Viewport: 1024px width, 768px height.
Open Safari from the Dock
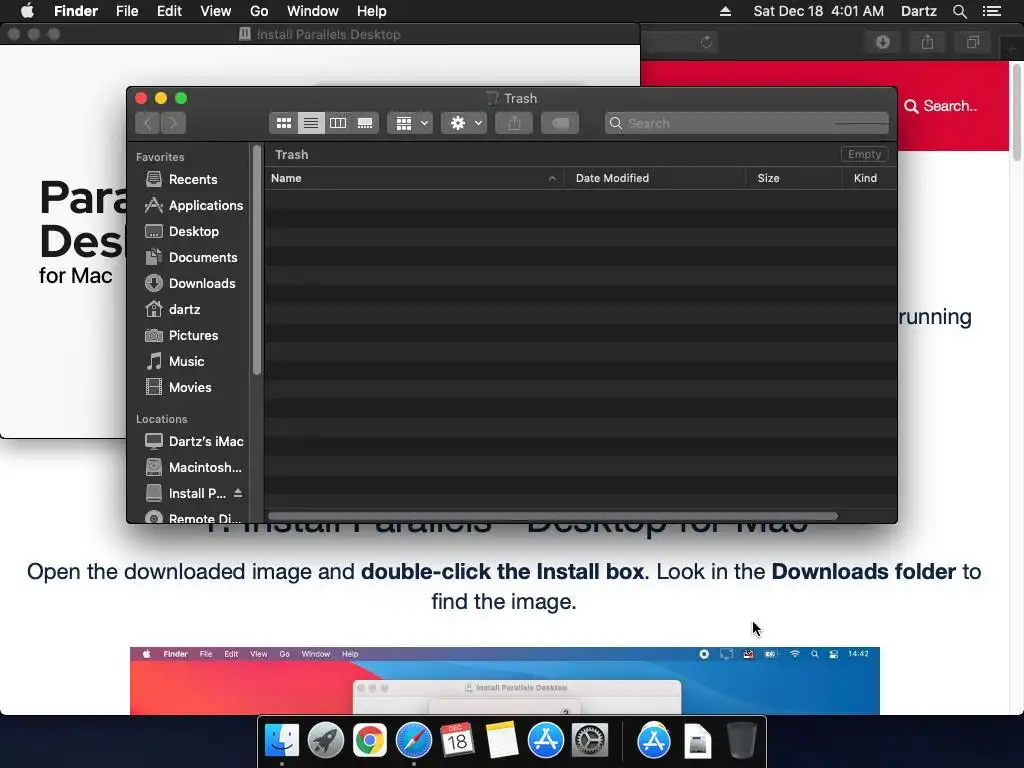pyautogui.click(x=413, y=741)
